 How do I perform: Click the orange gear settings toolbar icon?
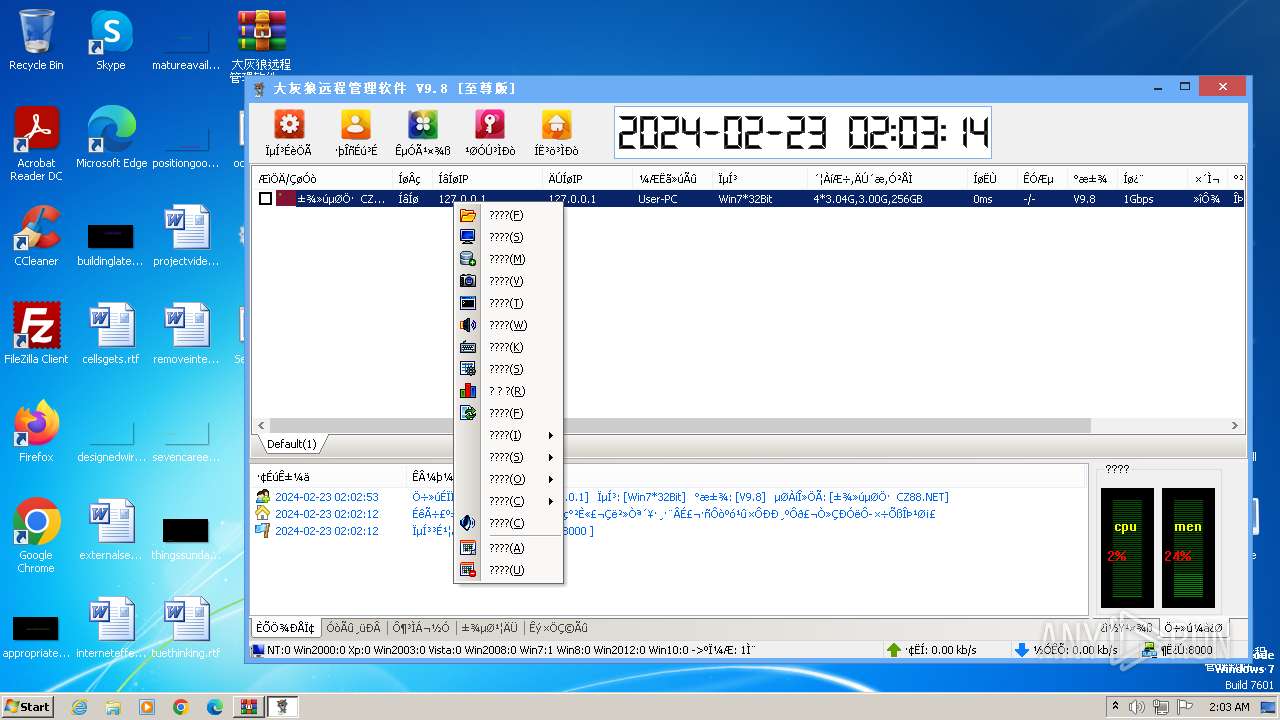[x=289, y=125]
